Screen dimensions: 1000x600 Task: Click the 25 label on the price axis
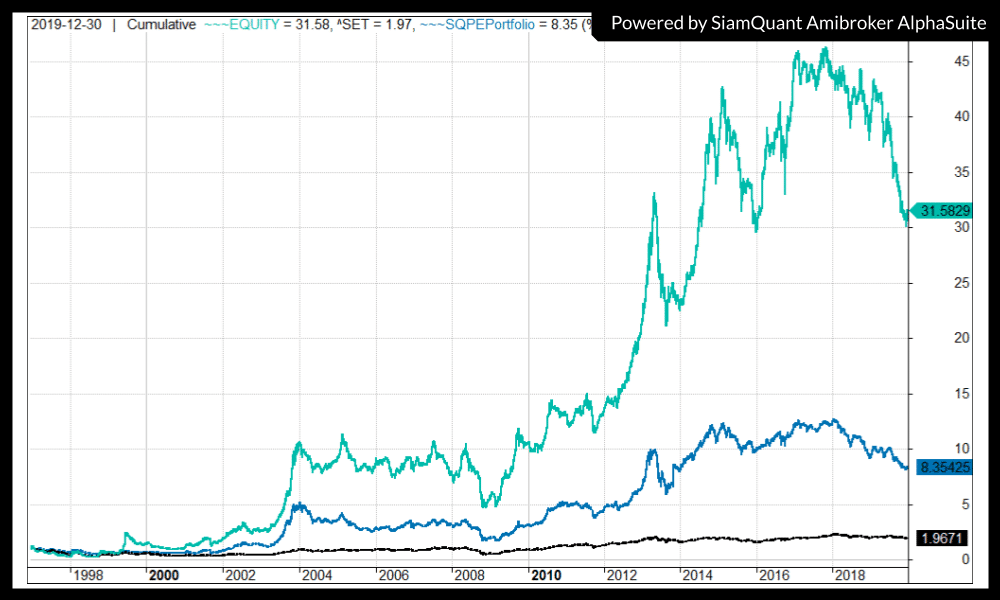[934, 282]
